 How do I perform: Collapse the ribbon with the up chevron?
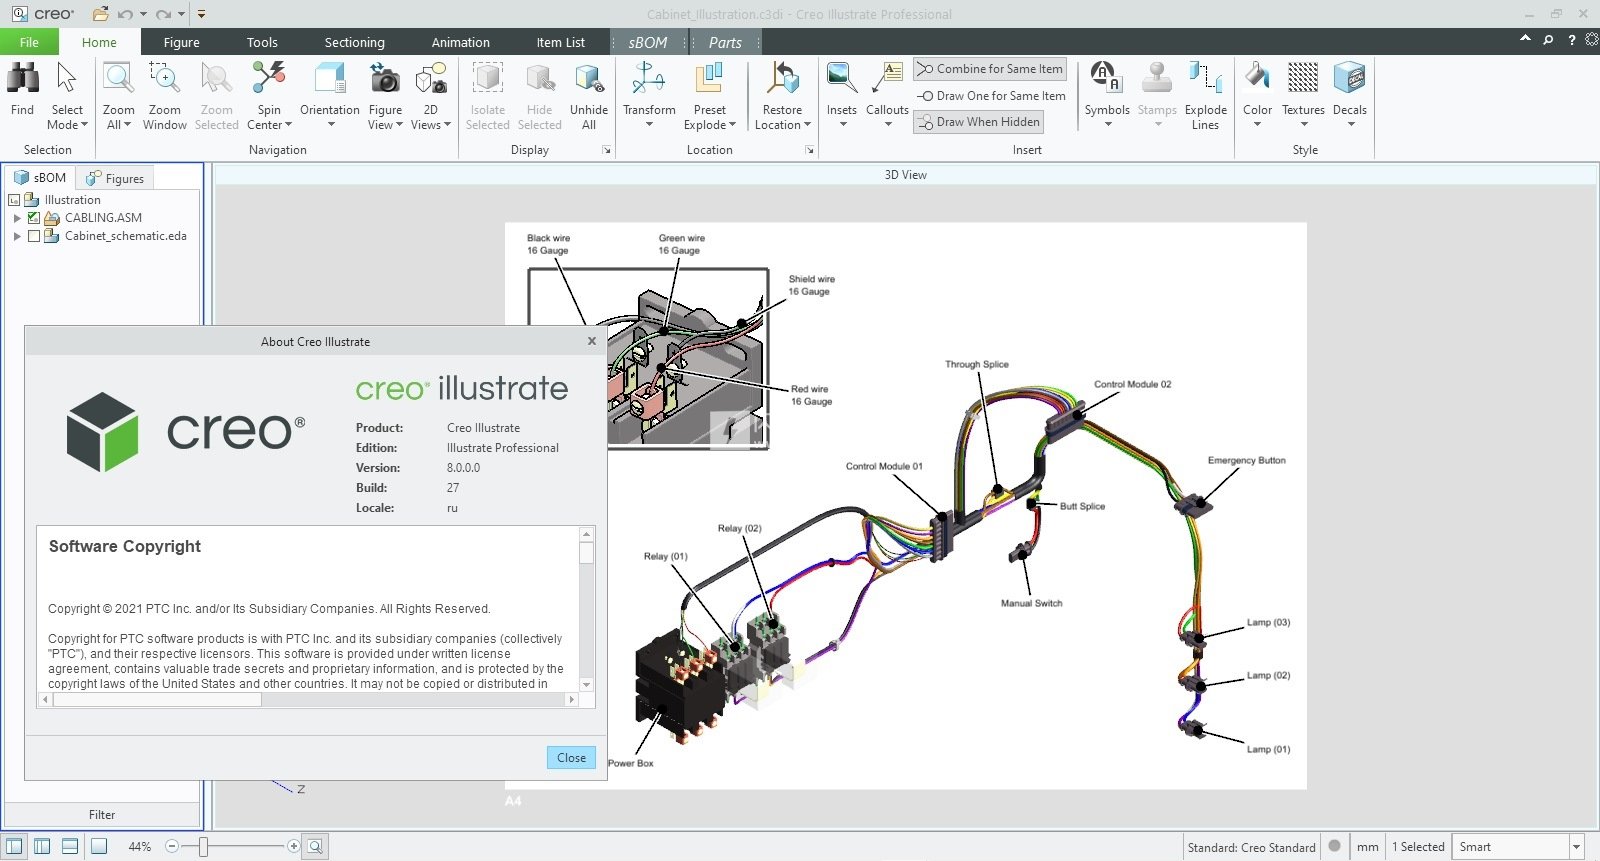click(x=1525, y=39)
